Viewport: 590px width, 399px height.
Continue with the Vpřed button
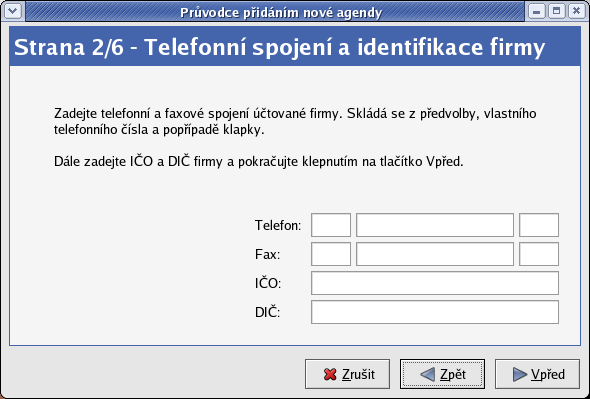[x=537, y=374]
